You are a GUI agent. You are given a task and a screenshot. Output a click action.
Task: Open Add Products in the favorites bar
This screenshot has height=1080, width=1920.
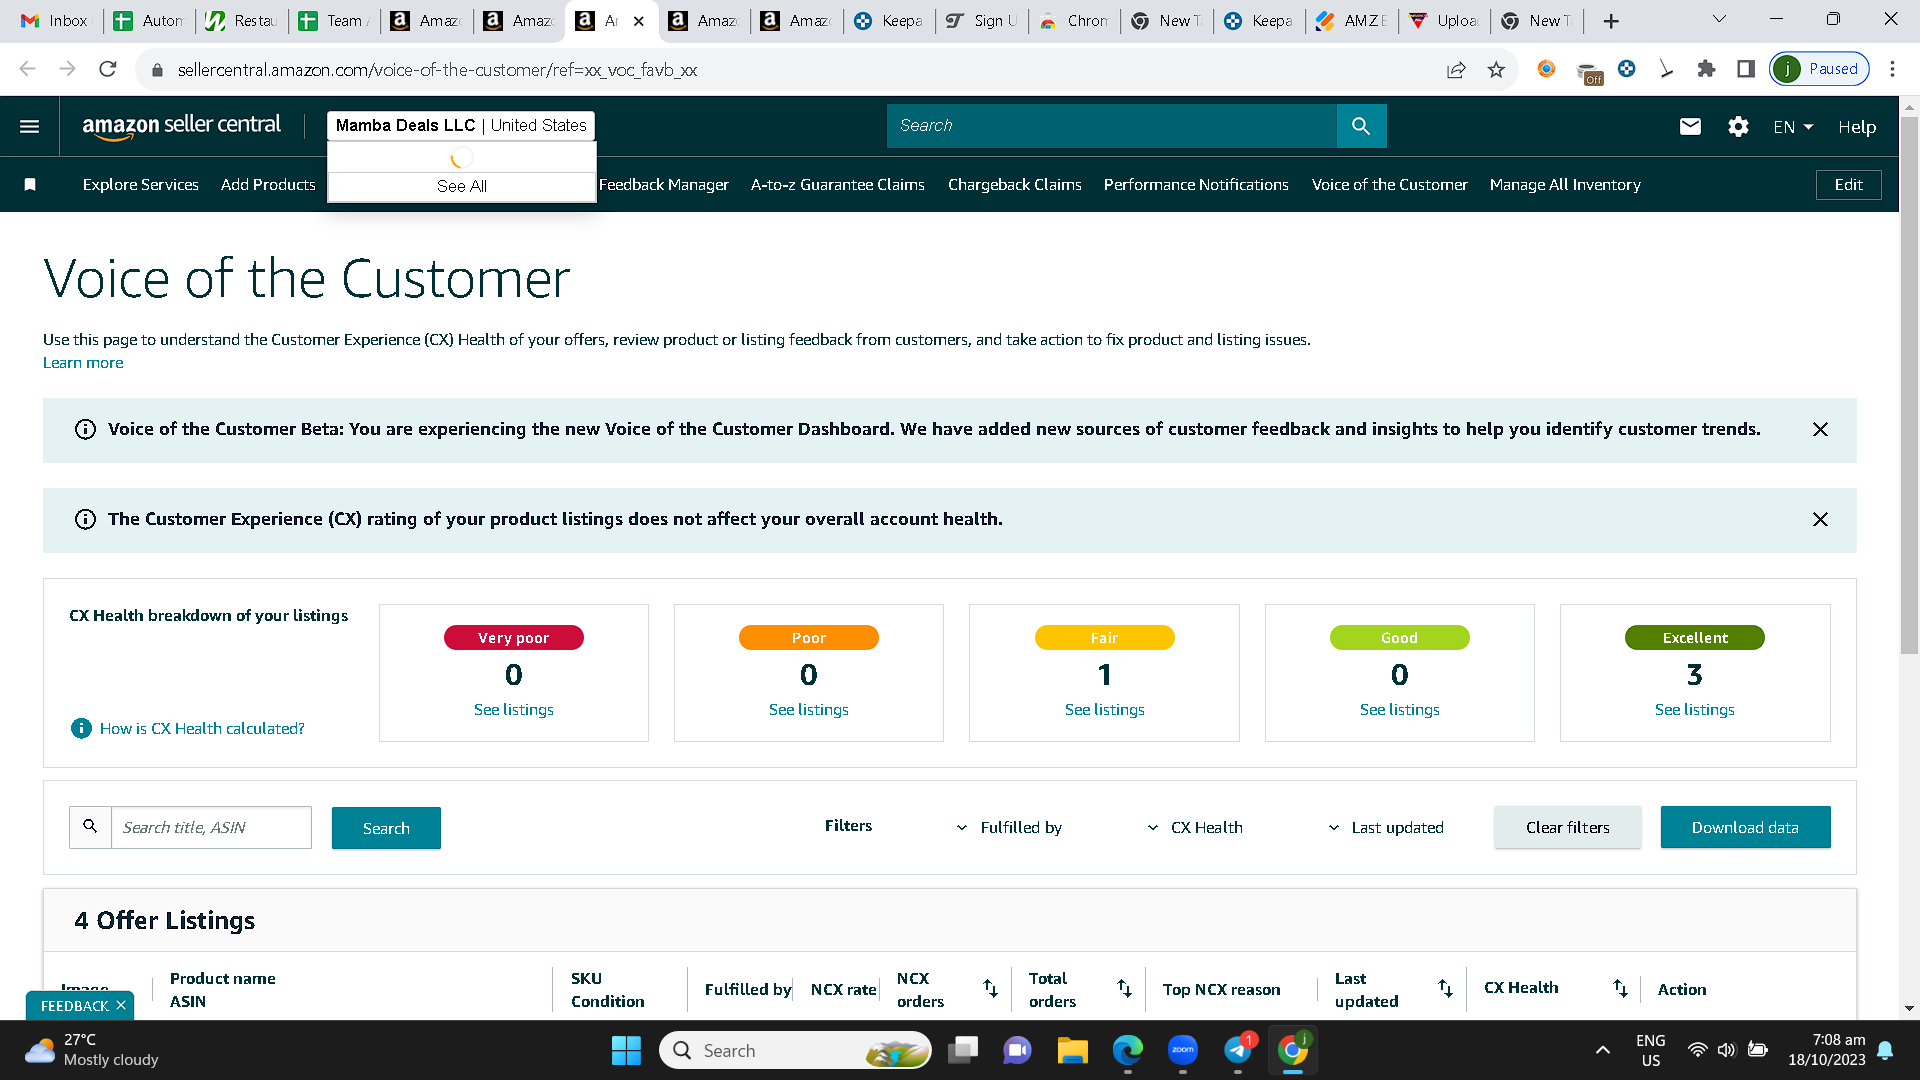(x=268, y=185)
